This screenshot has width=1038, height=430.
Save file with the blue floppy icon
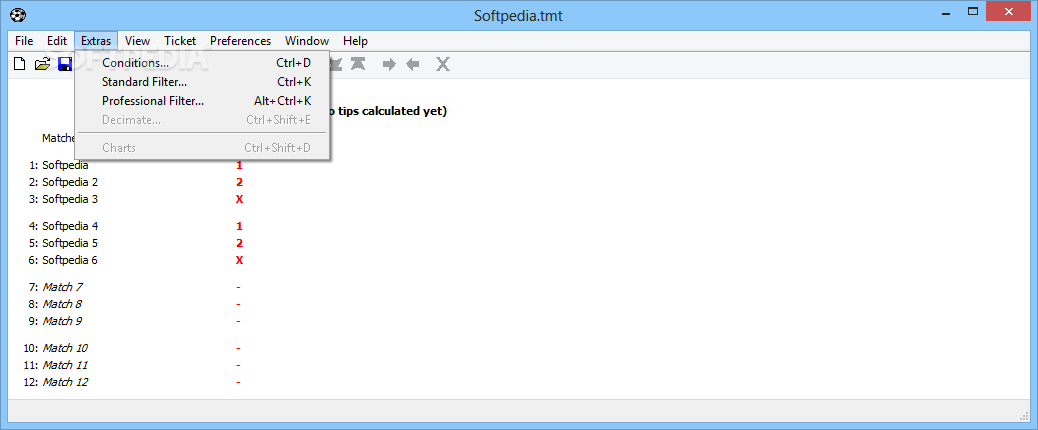click(65, 64)
